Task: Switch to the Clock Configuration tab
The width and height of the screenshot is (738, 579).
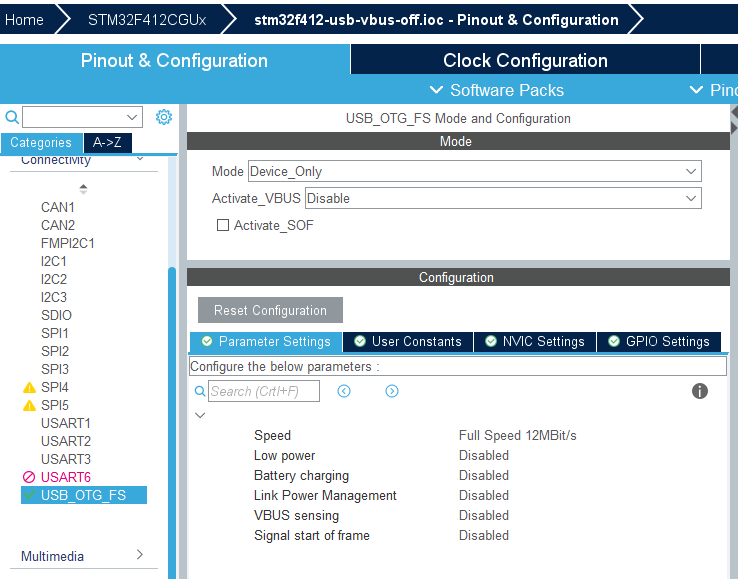Action: pos(525,60)
